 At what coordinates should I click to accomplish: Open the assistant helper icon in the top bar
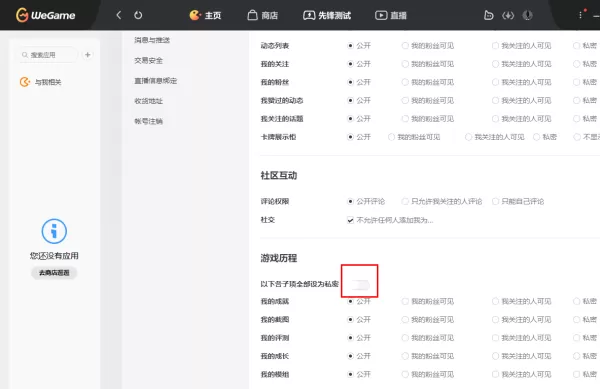(x=488, y=15)
